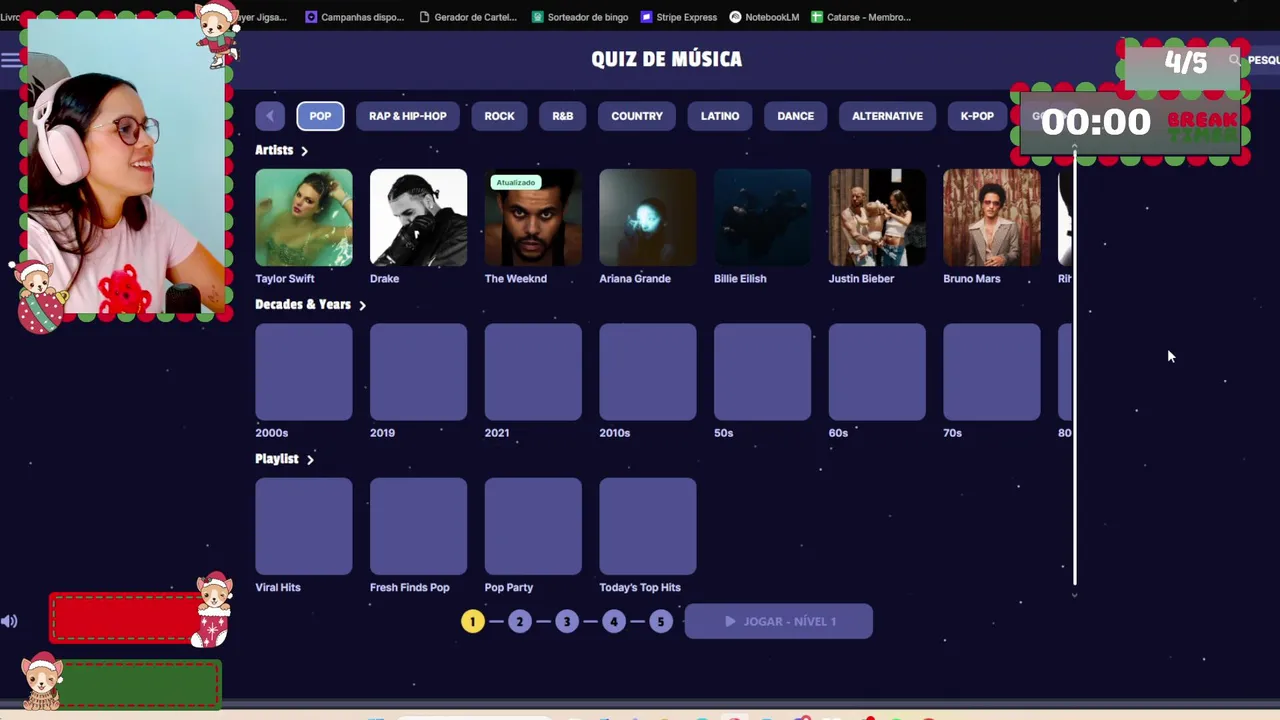Select level step 5 circle

tap(660, 621)
